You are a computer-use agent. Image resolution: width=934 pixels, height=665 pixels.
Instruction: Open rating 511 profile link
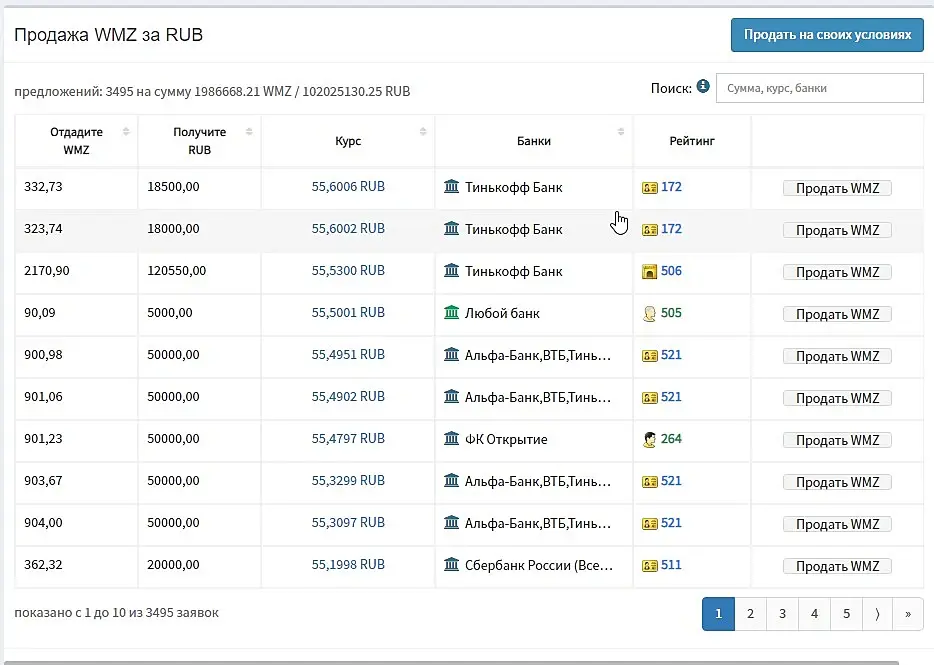pos(671,564)
